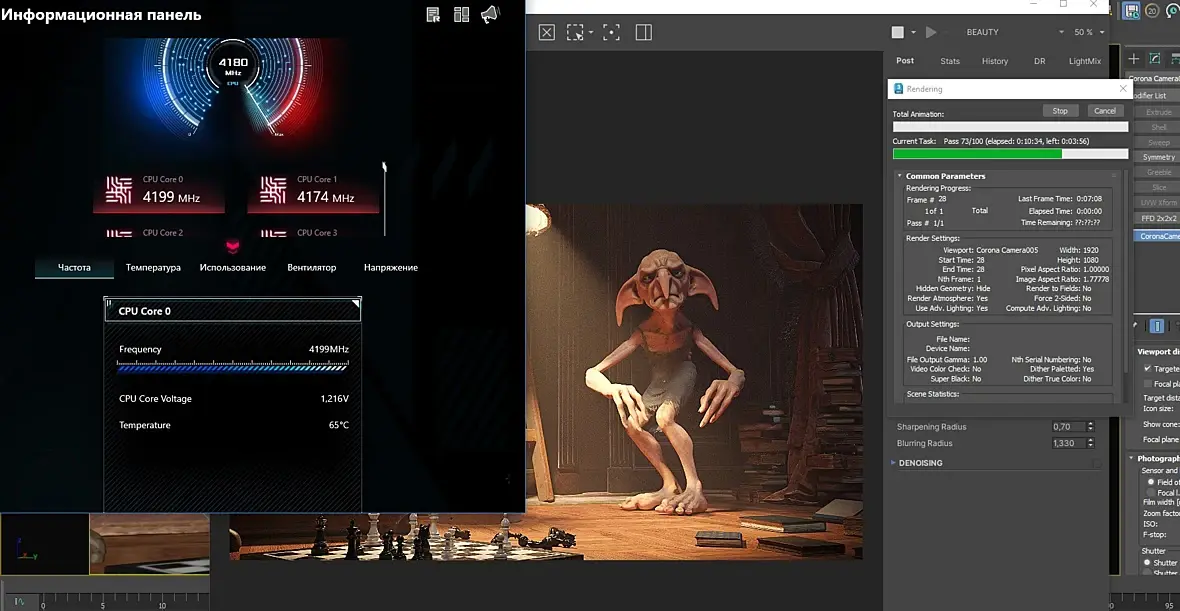
Task: Click the plus Create tab icon
Action: click(1133, 59)
